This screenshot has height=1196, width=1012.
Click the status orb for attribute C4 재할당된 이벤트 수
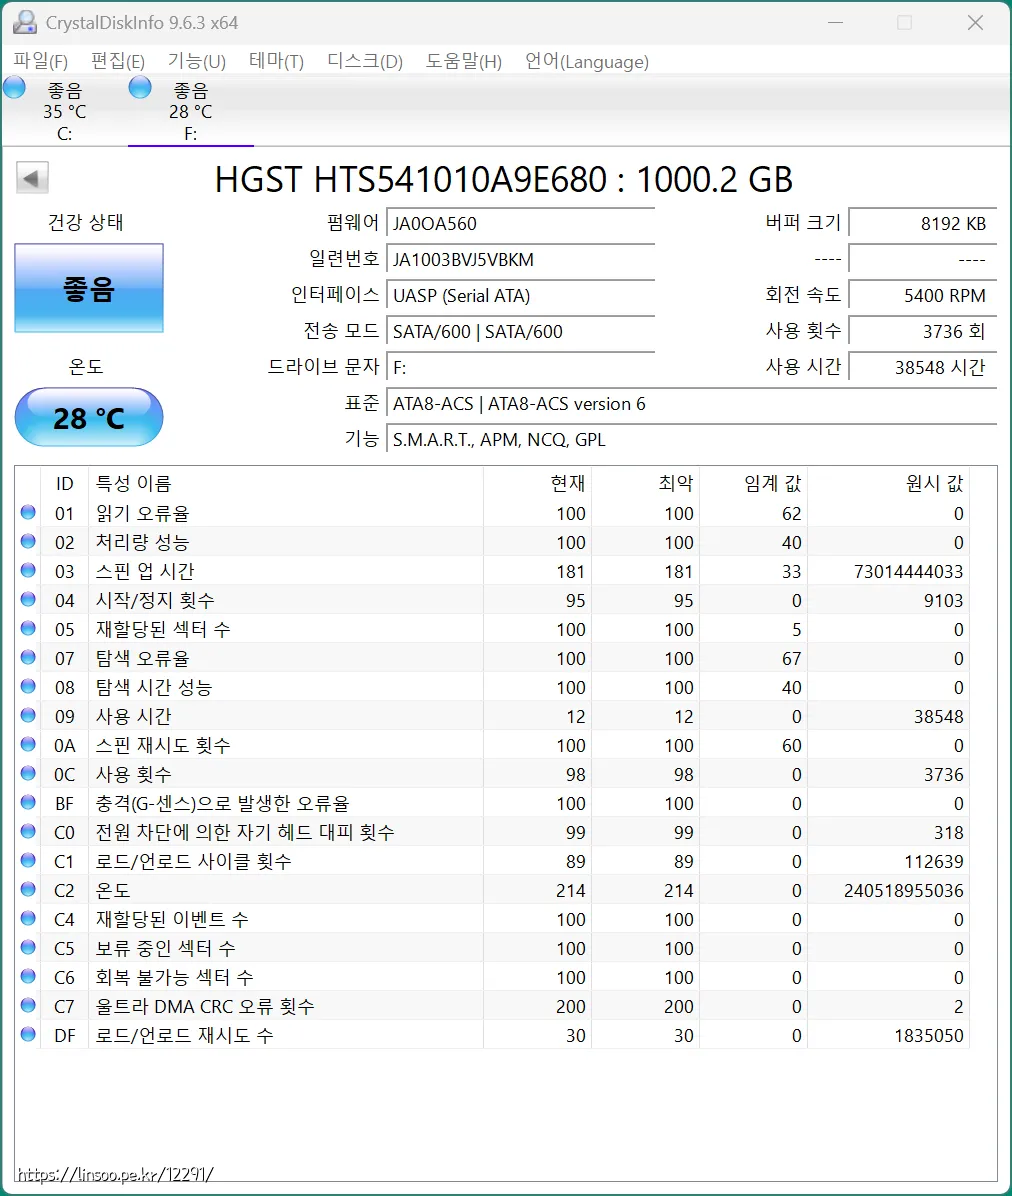pyautogui.click(x=28, y=918)
